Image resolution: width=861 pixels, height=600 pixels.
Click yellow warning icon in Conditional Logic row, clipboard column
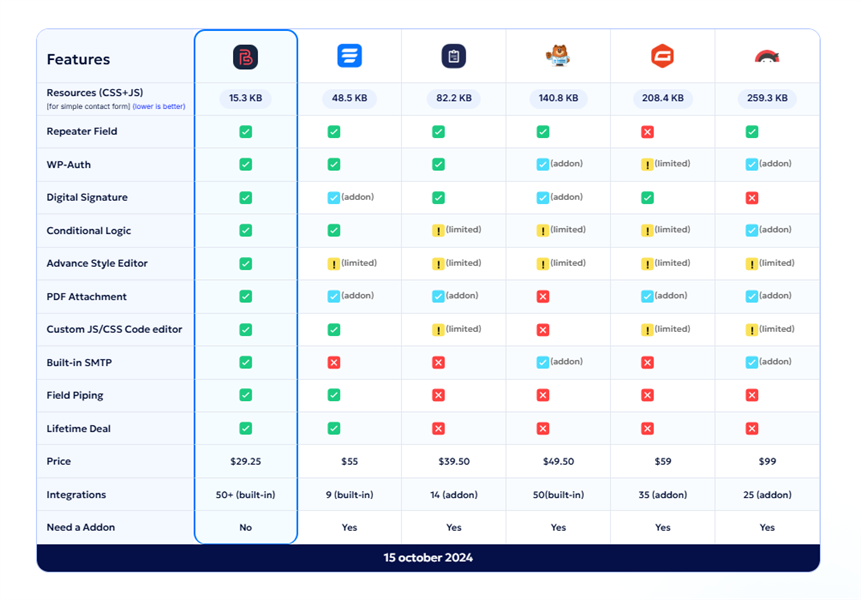point(438,231)
